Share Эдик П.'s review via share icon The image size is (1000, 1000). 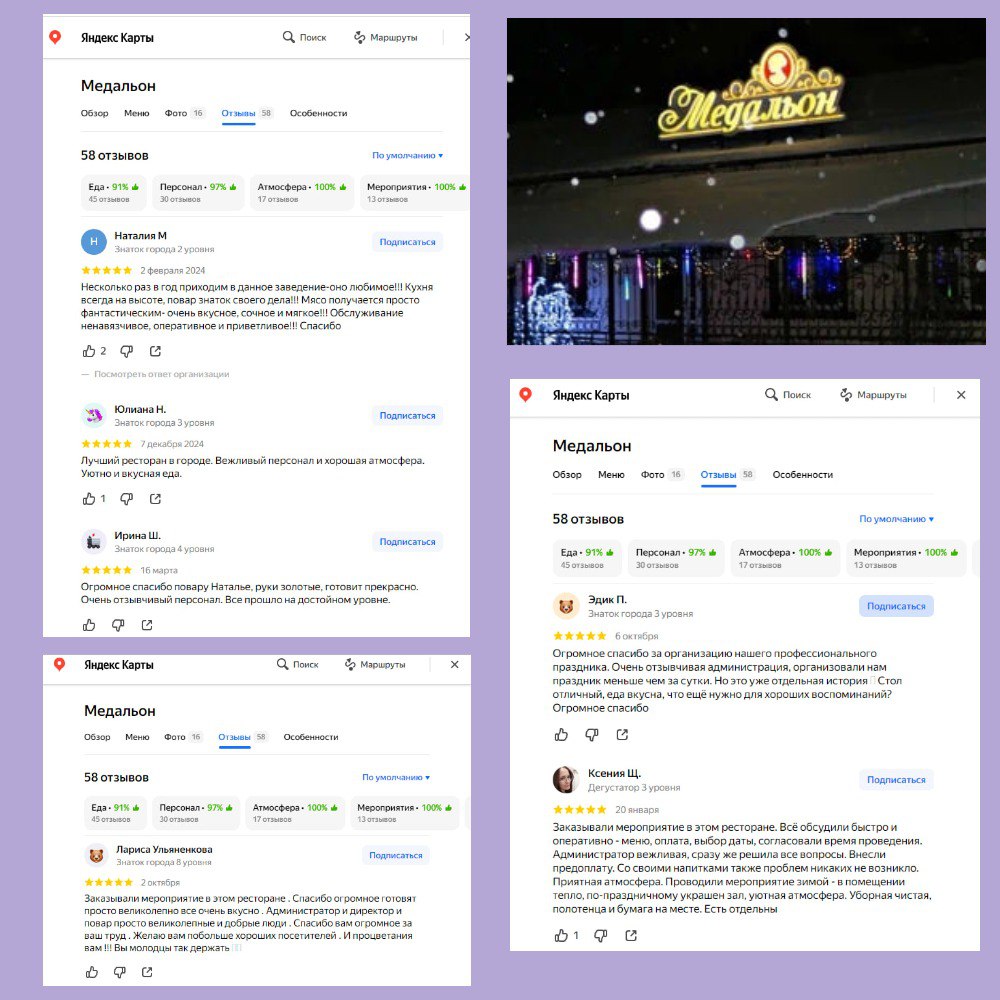(x=622, y=735)
